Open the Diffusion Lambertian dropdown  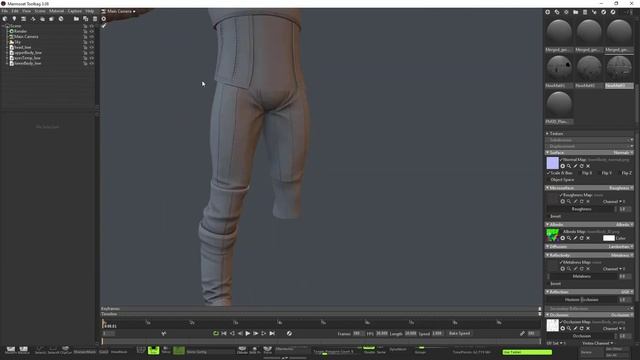(620, 247)
